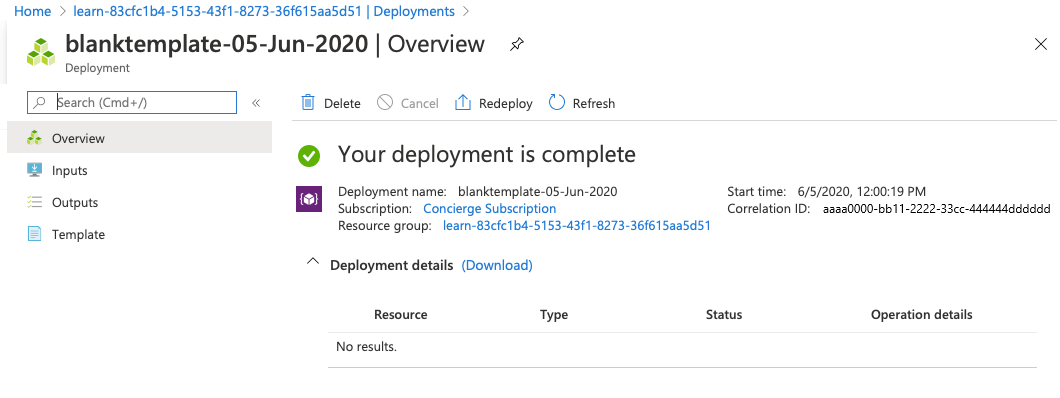Open the resource group learn-83cfc1b4 link
Image resolution: width=1060 pixels, height=398 pixels.
(577, 226)
